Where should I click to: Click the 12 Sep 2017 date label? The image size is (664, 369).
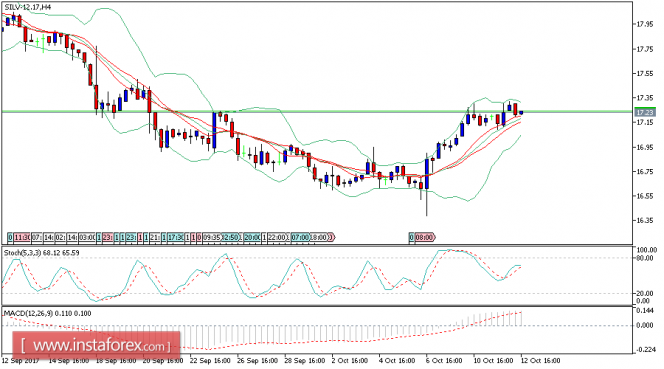(x=20, y=361)
